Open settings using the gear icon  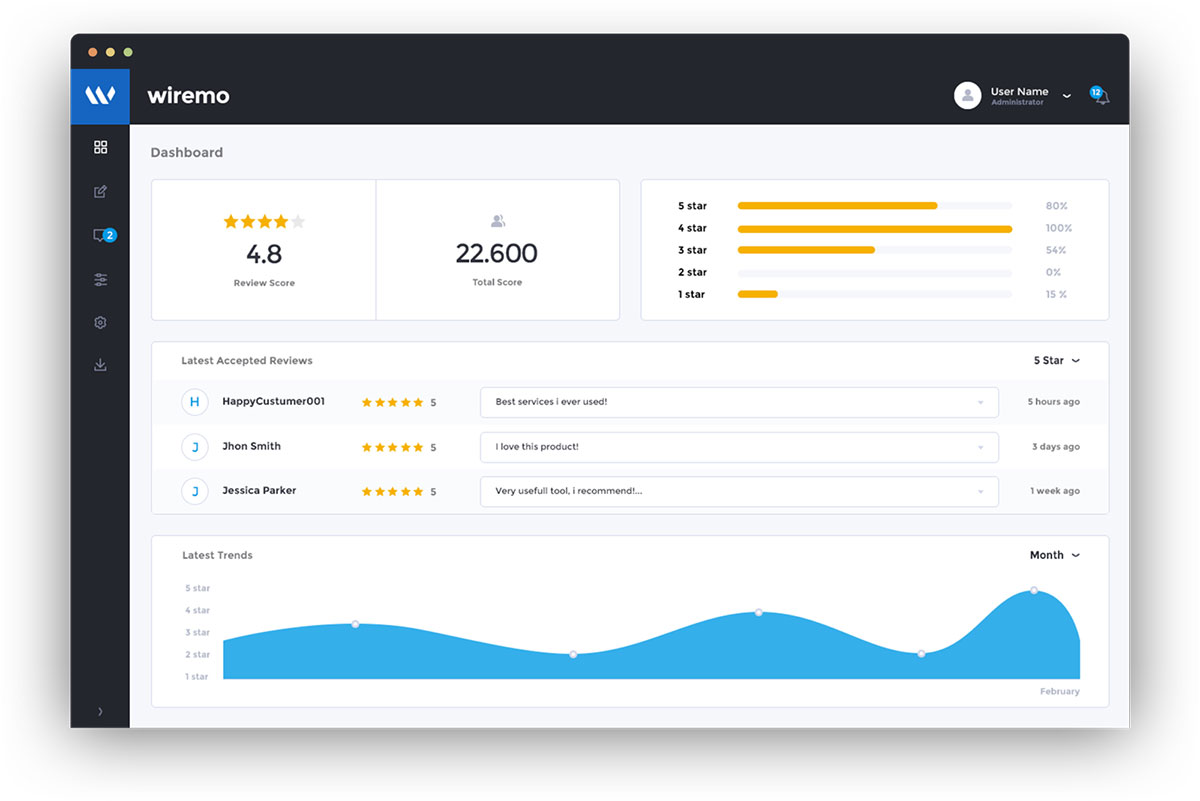pos(100,322)
